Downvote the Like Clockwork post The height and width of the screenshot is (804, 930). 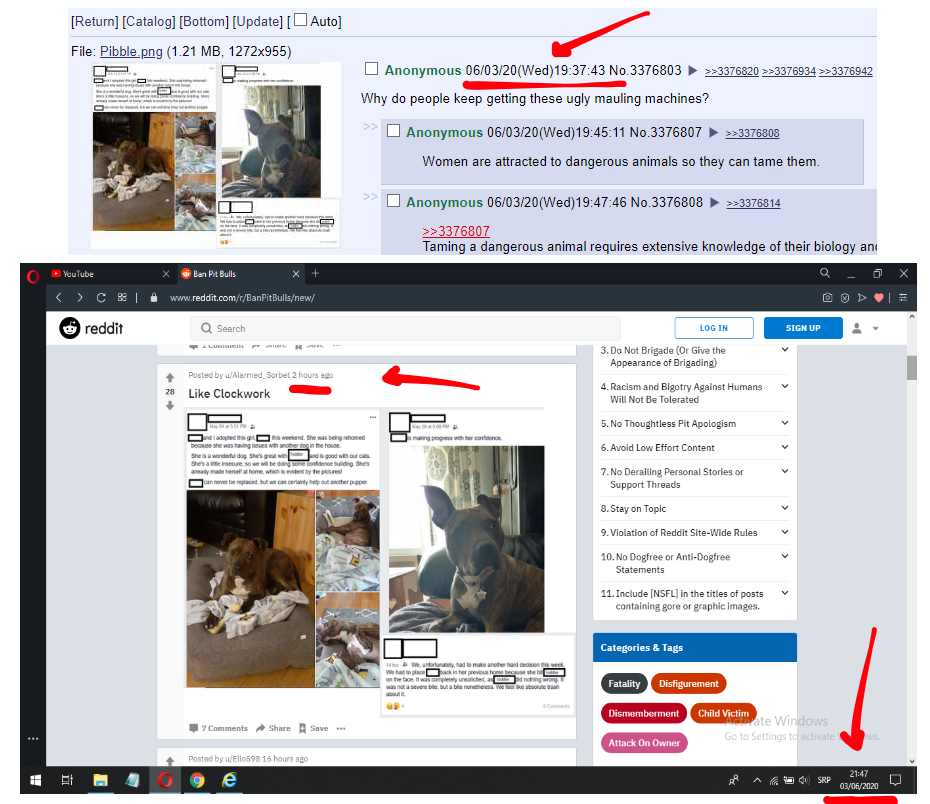170,406
